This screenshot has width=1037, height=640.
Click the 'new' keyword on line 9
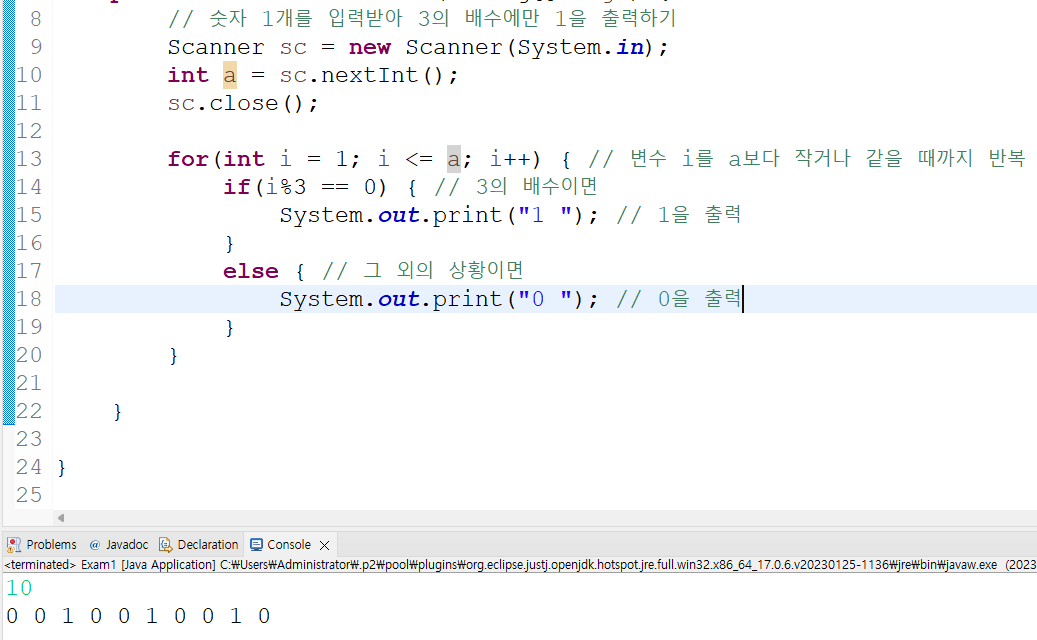point(370,48)
